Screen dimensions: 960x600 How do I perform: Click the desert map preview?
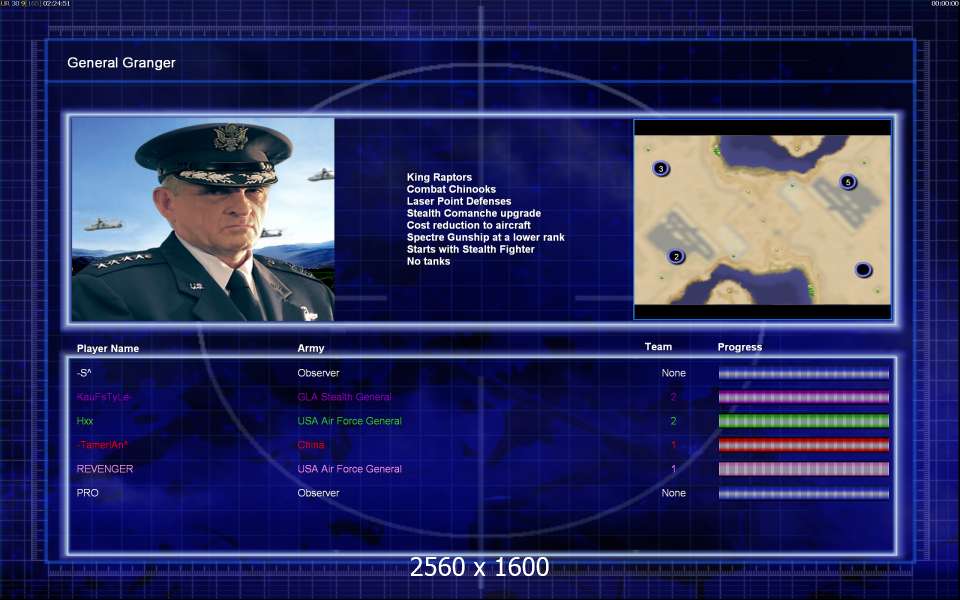click(x=763, y=220)
